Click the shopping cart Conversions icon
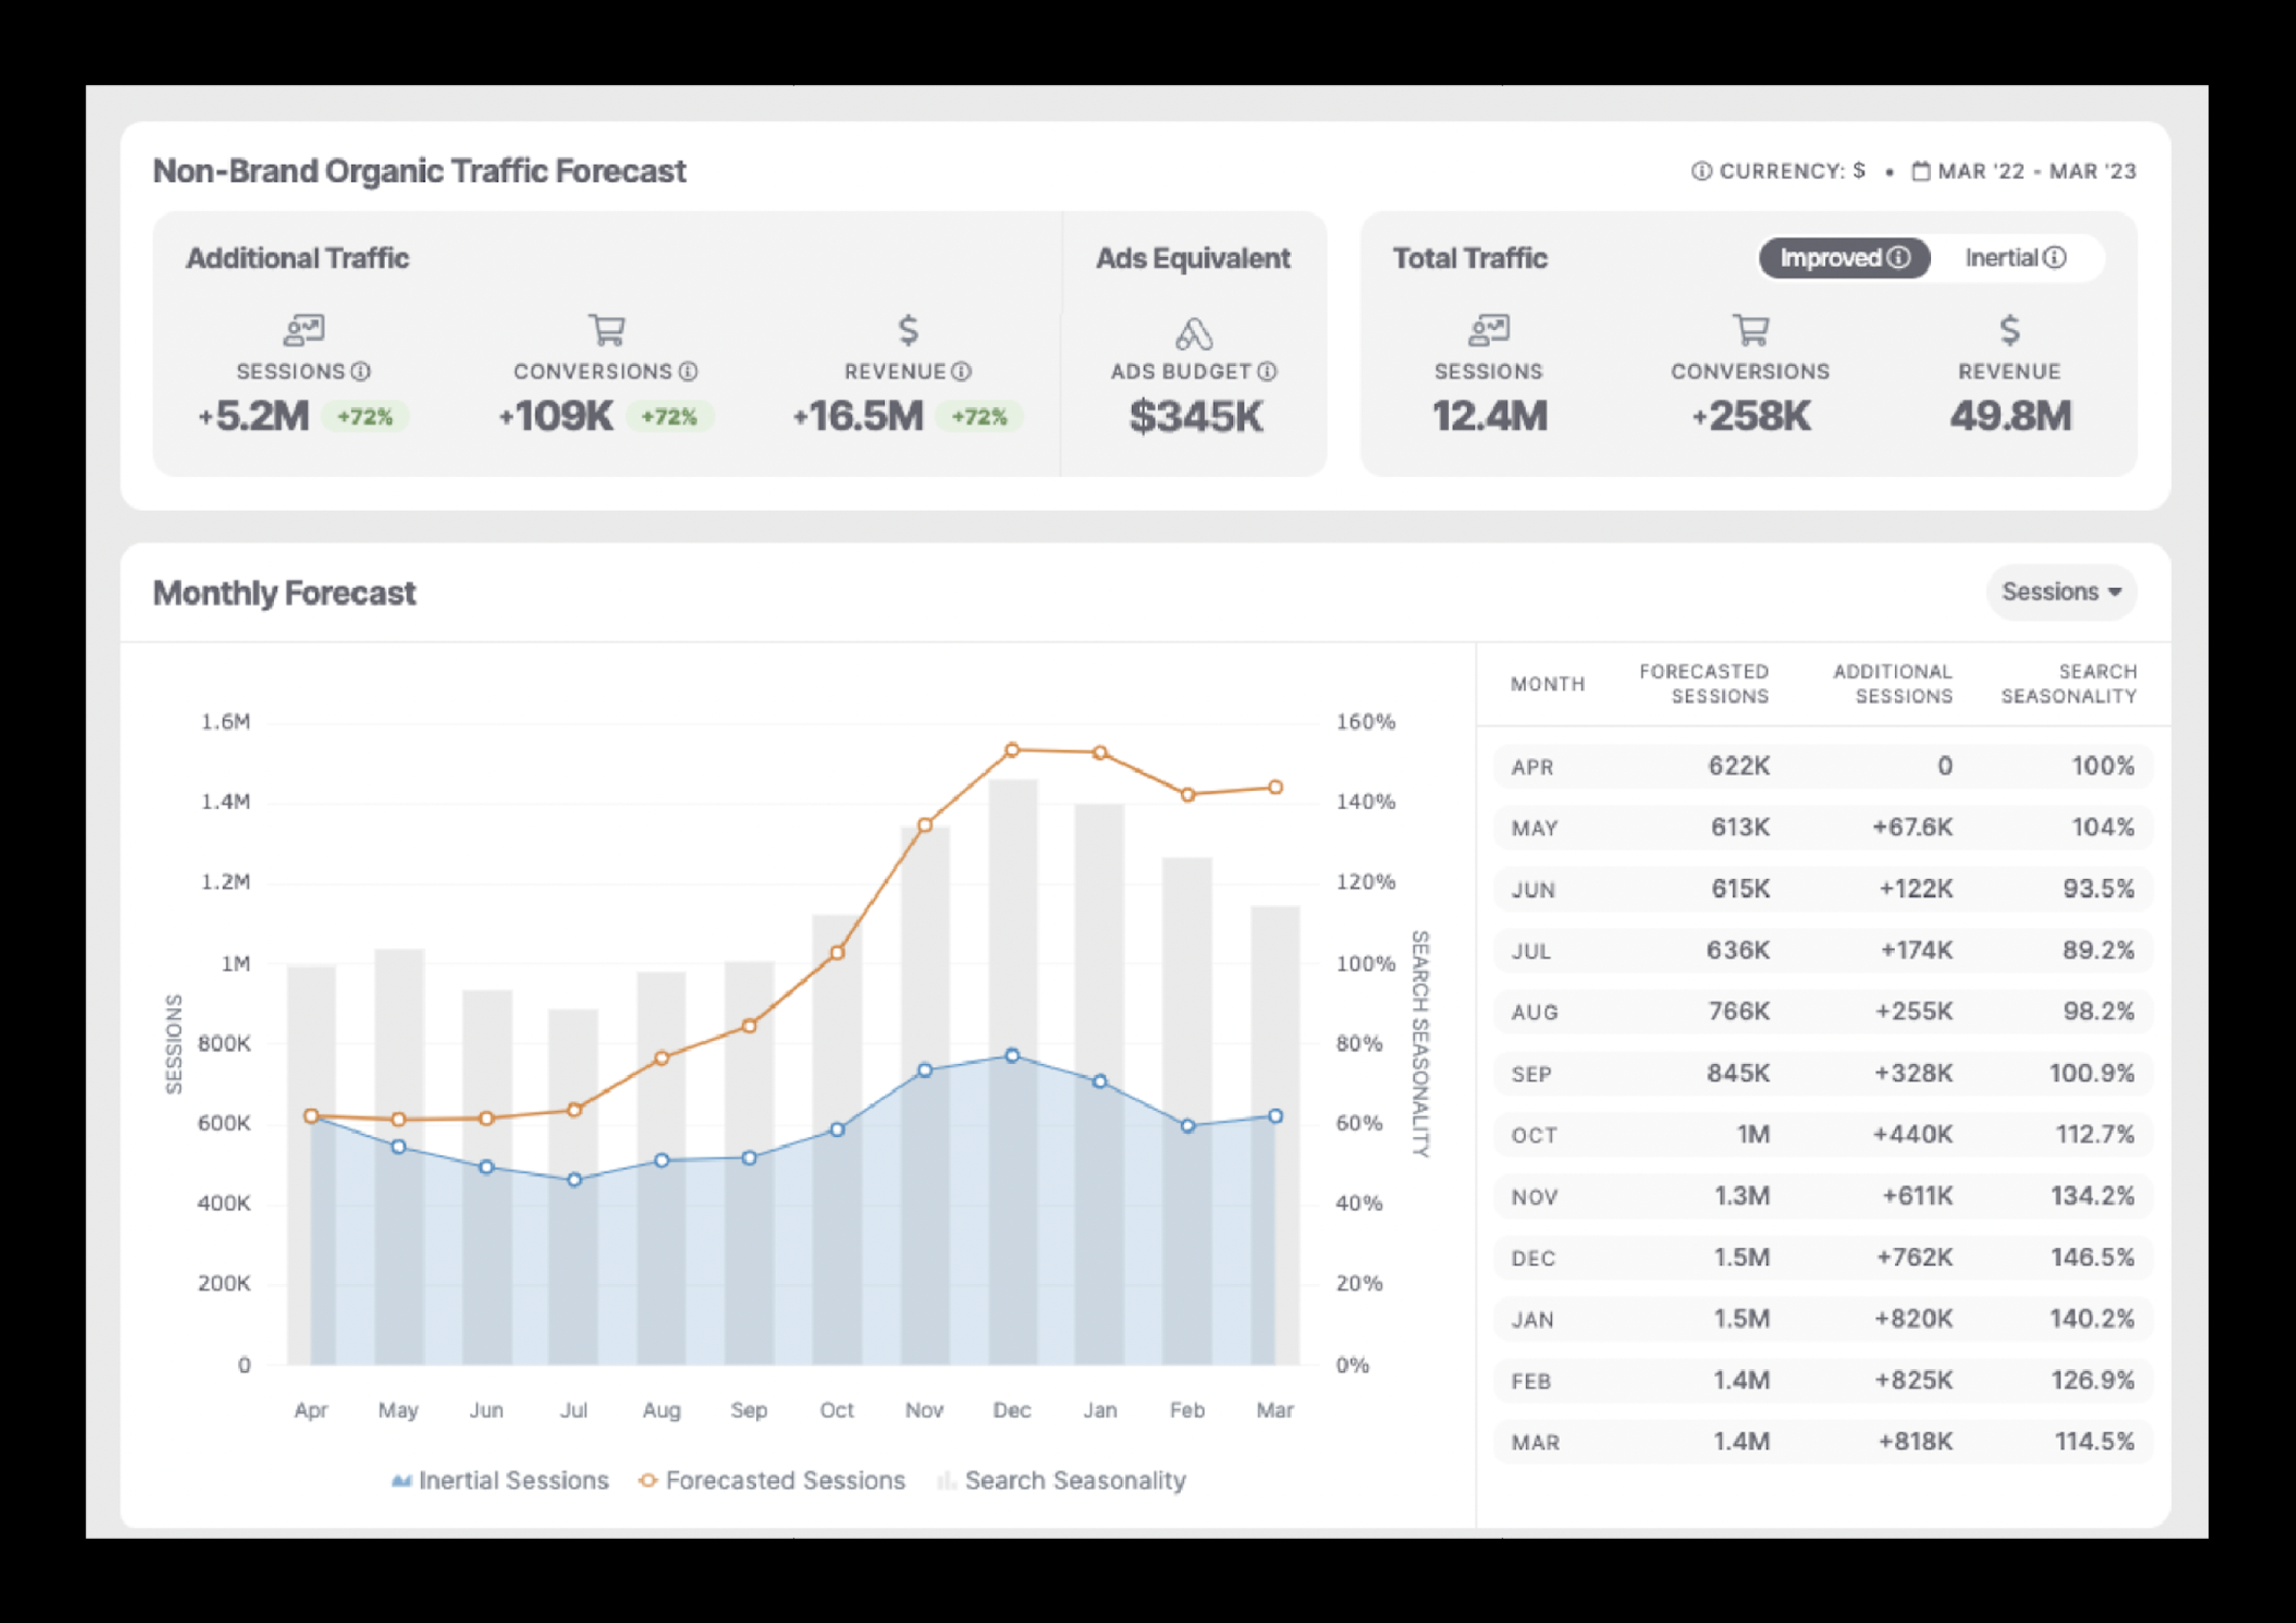The height and width of the screenshot is (1623, 2296). click(x=606, y=330)
